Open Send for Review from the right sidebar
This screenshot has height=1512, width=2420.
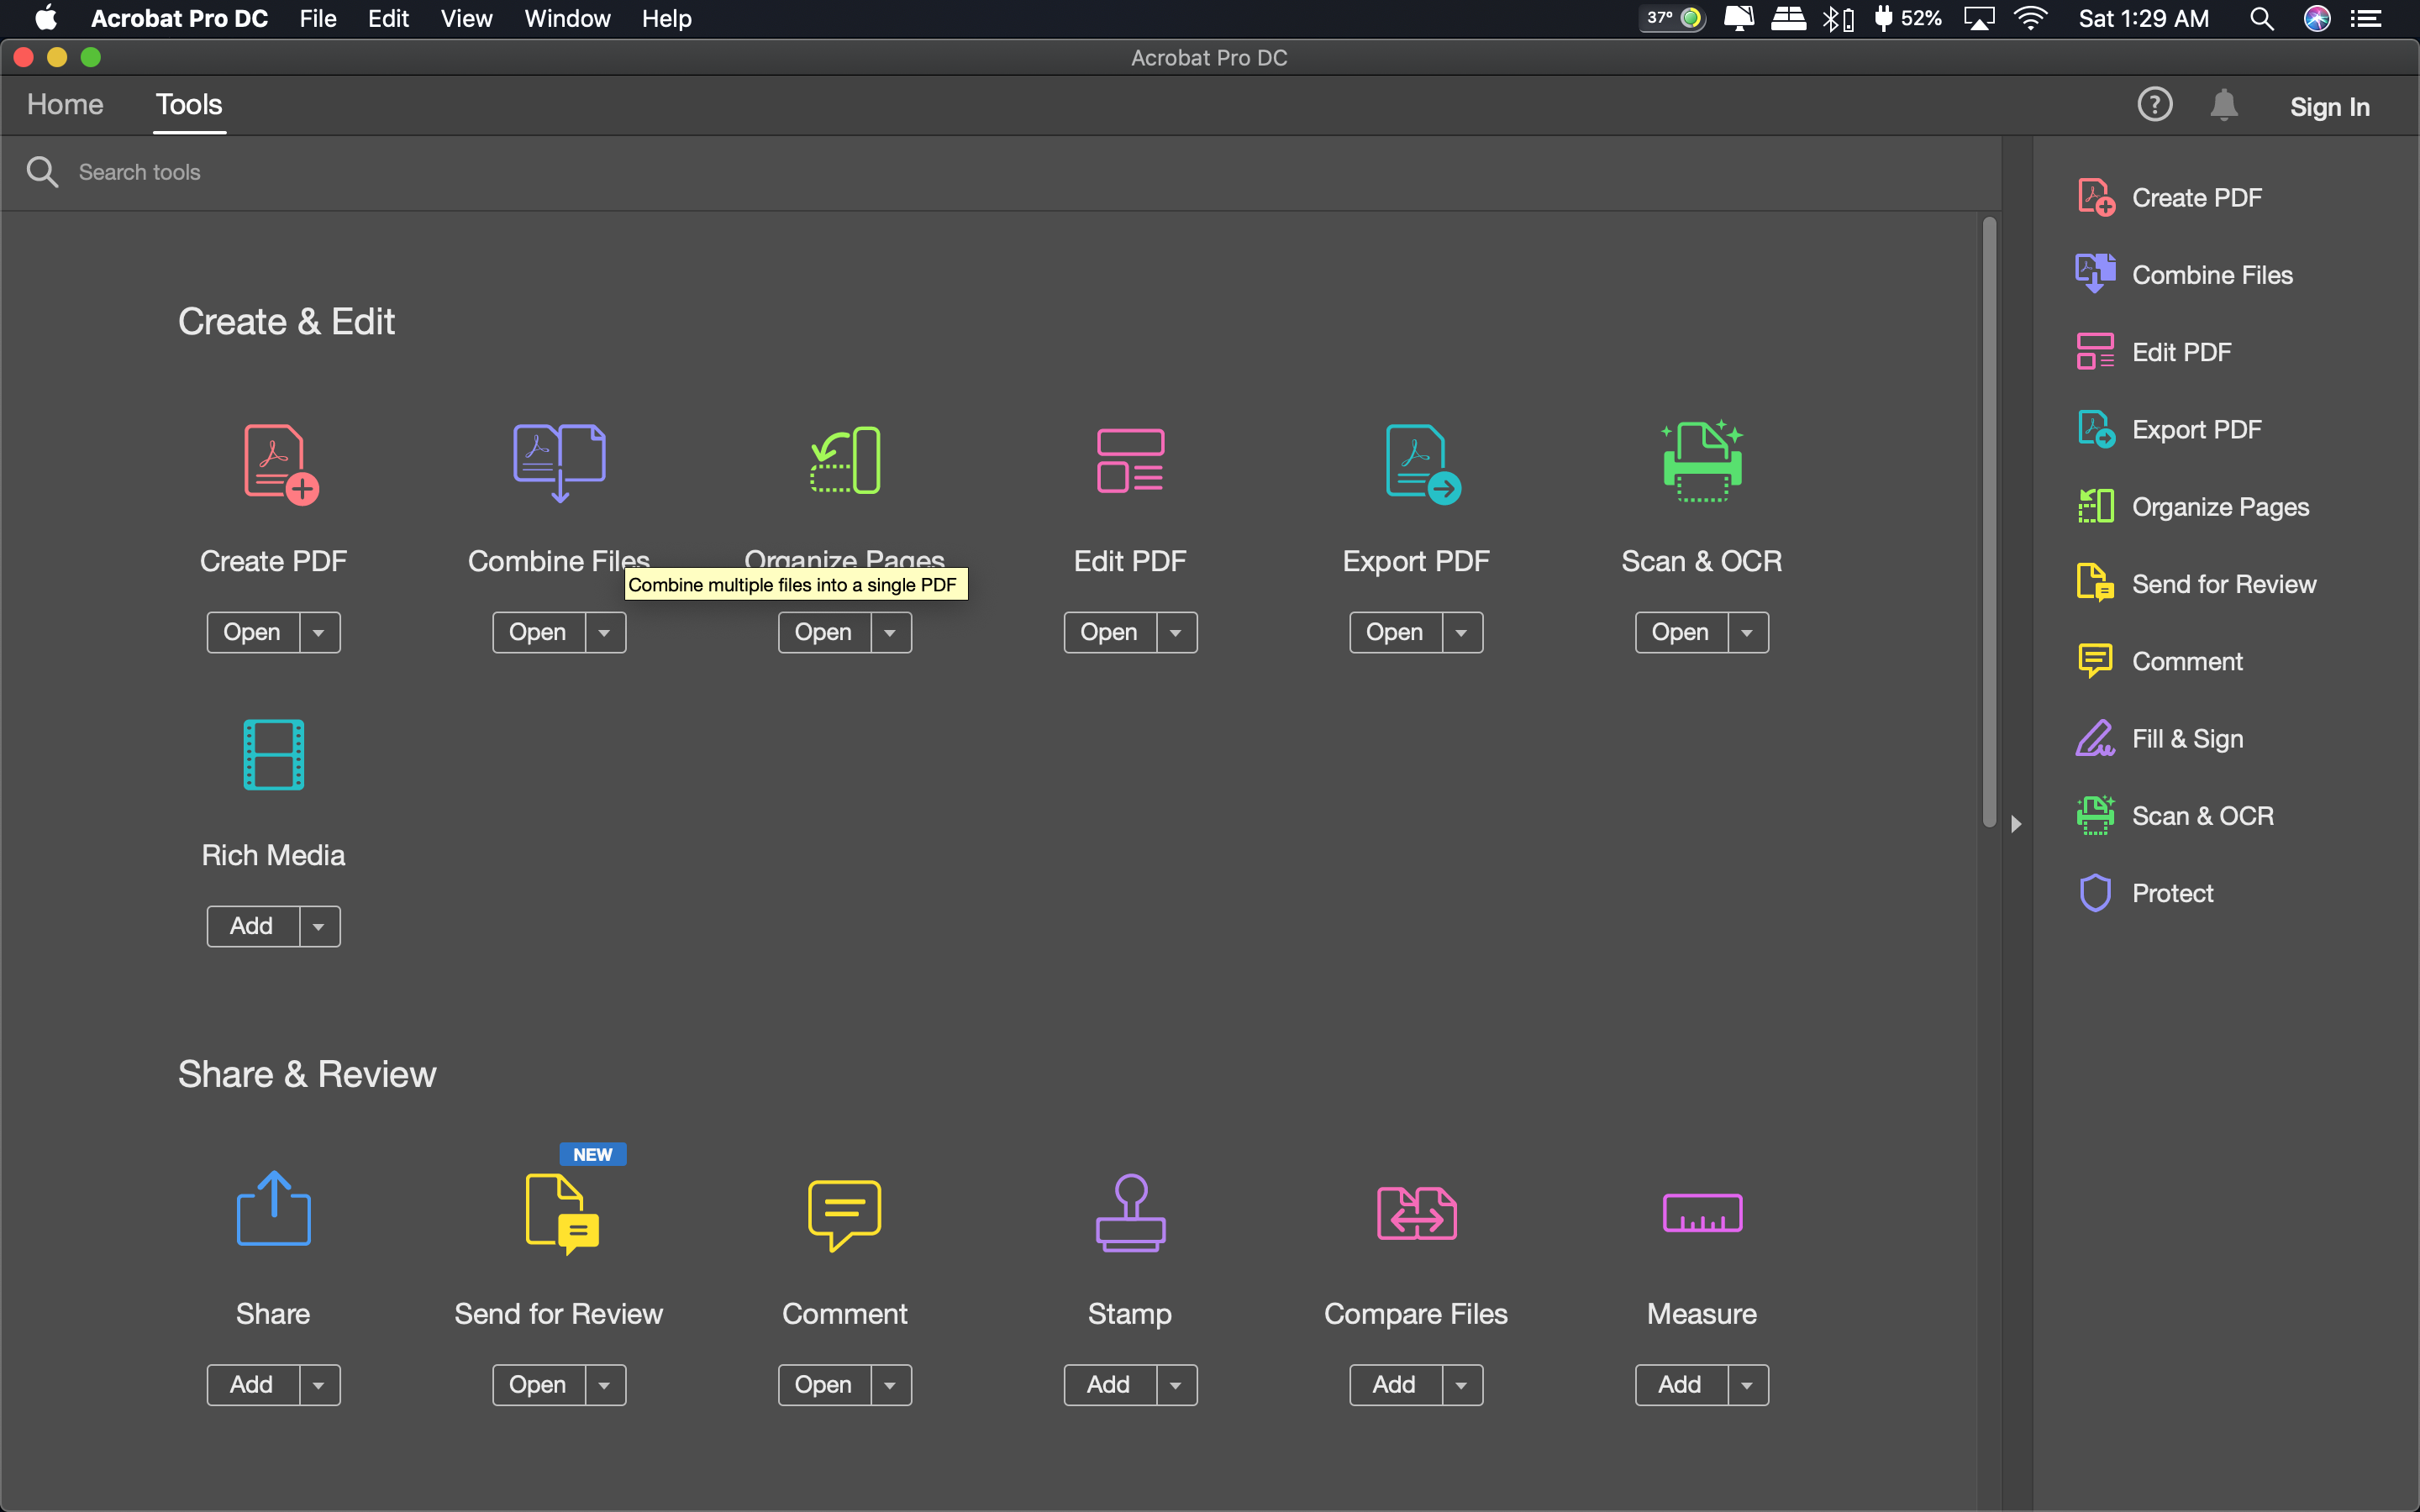click(2197, 584)
